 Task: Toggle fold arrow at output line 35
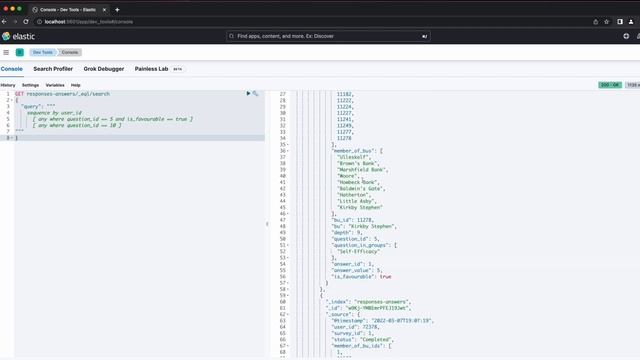click(288, 144)
